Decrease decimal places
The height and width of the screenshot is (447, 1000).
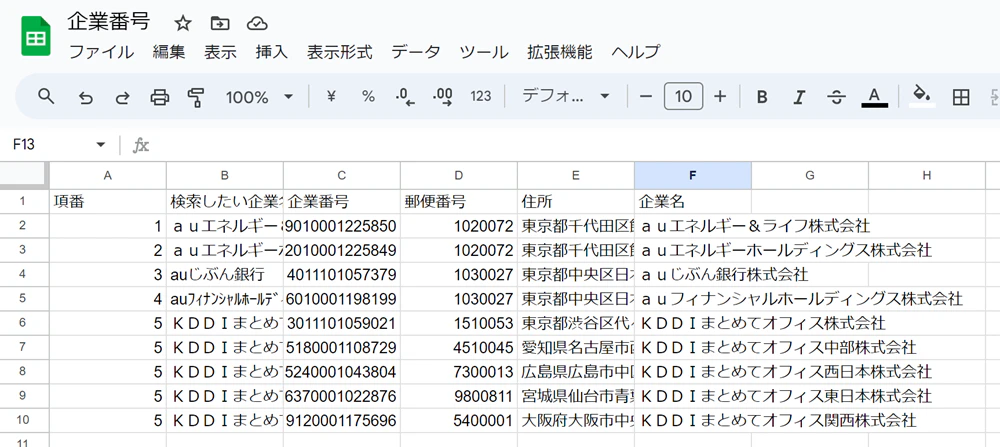coord(405,97)
